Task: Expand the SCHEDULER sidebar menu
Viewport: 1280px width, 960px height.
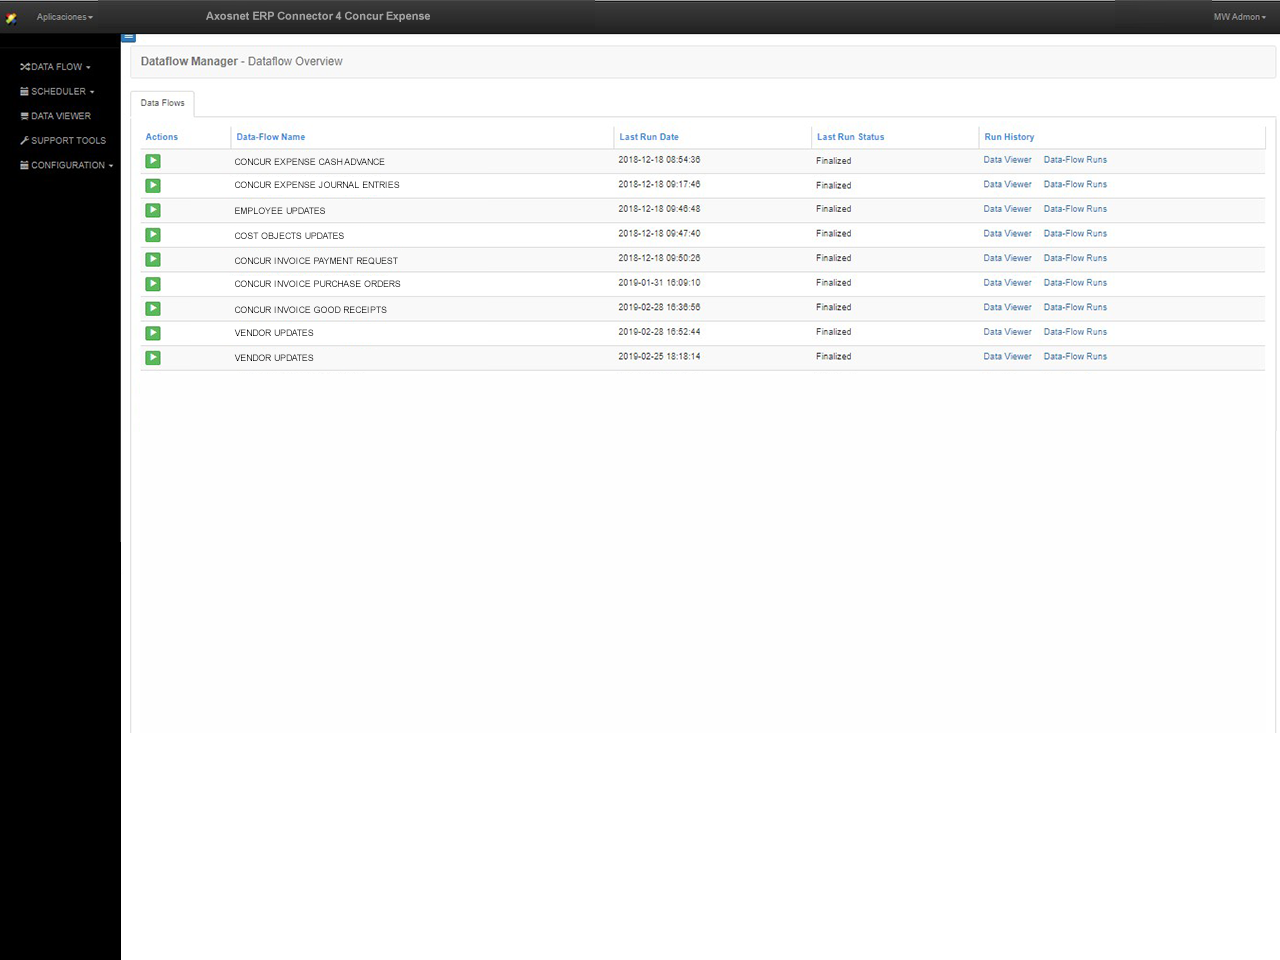Action: [57, 91]
